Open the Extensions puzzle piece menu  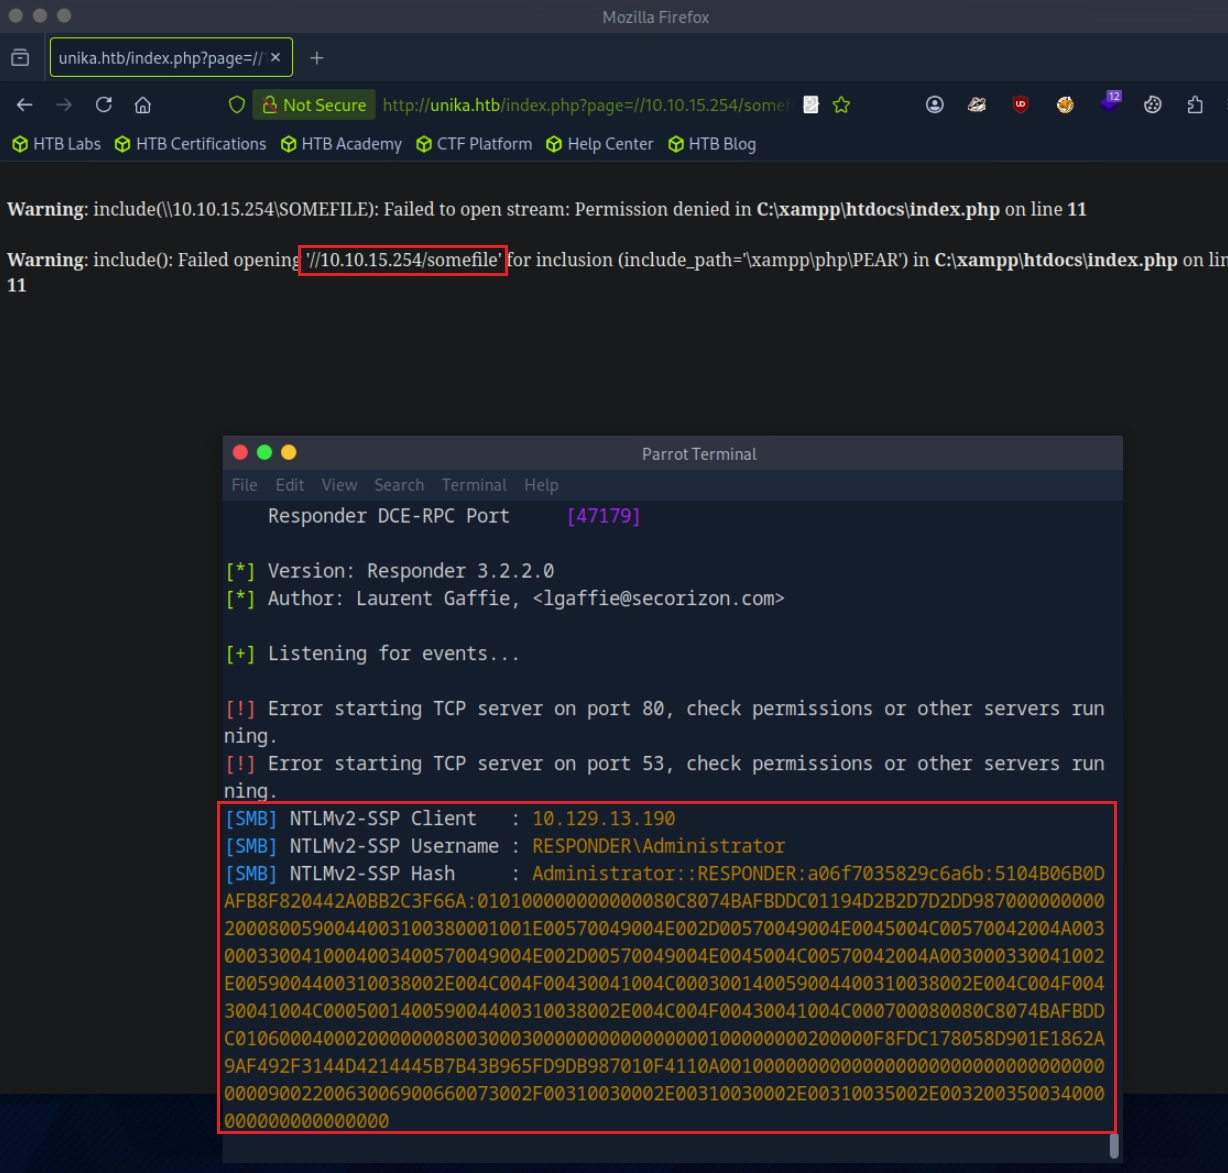(1195, 105)
